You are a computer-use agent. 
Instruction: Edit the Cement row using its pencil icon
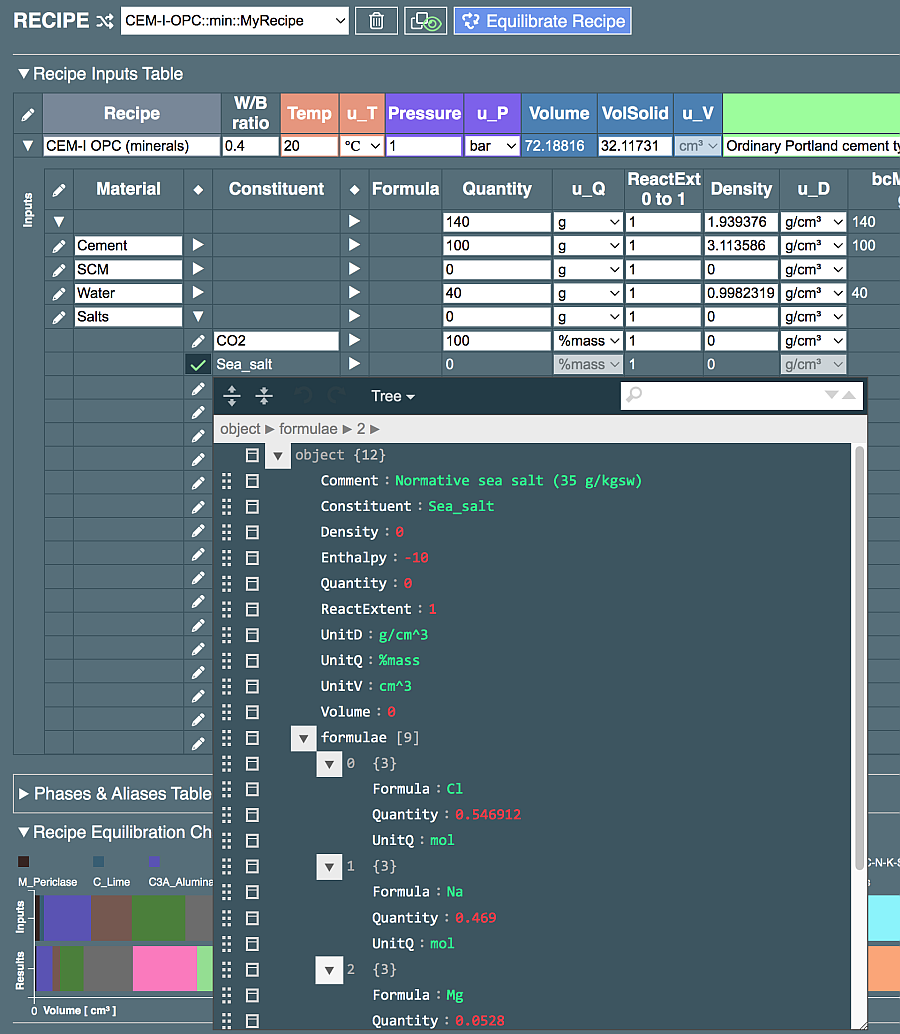(x=57, y=245)
